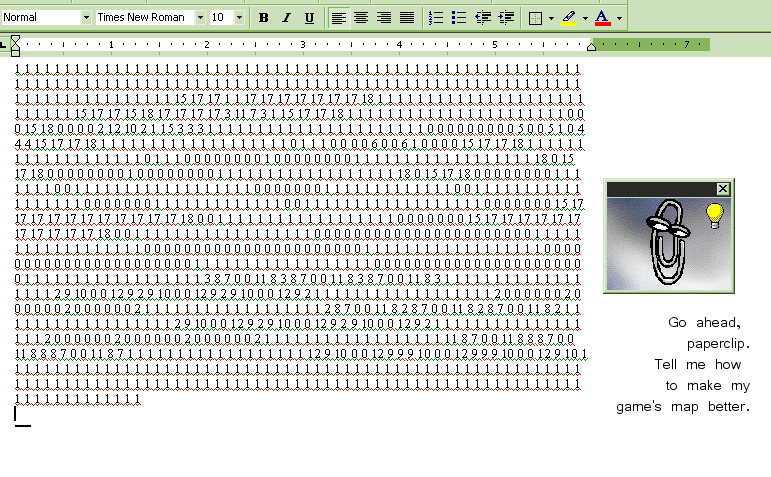Apply yellow highlight color
Viewport: 771px width, 477px height.
coord(569,18)
